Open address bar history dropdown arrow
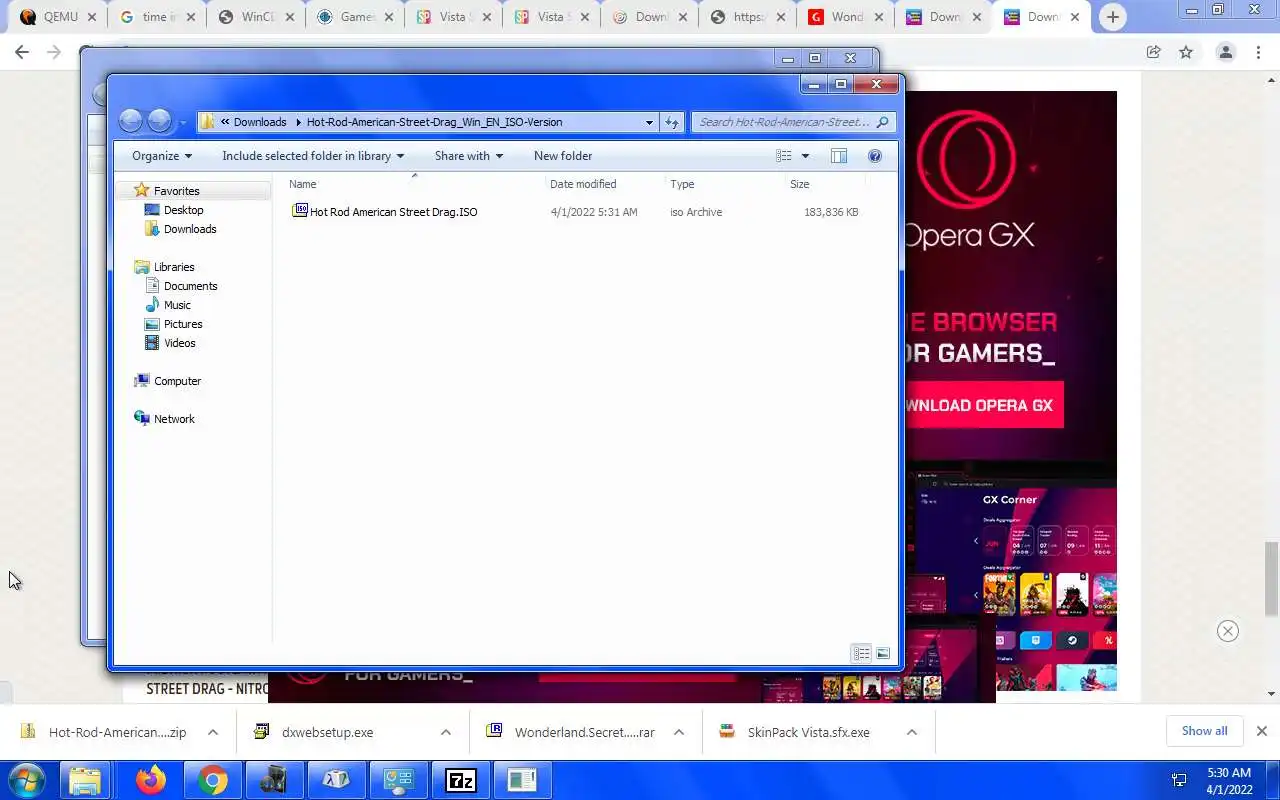1280x800 pixels. coord(649,122)
